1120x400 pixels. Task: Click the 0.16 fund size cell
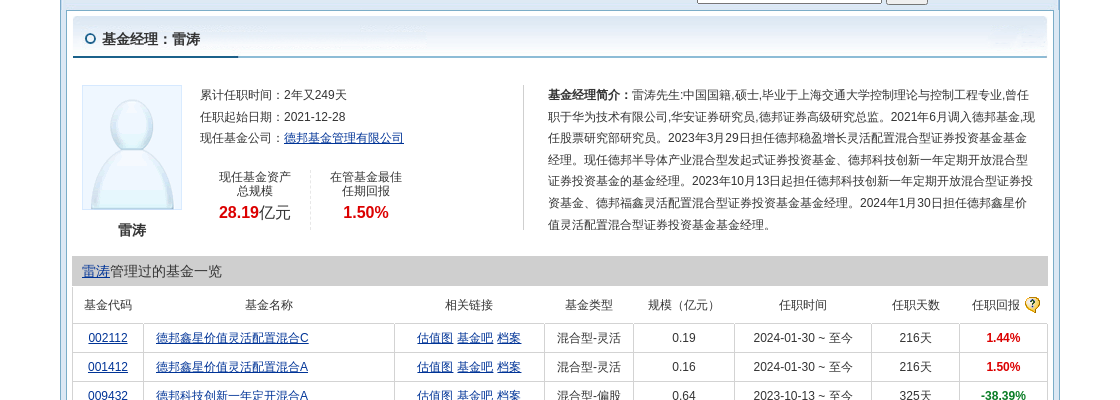(684, 366)
